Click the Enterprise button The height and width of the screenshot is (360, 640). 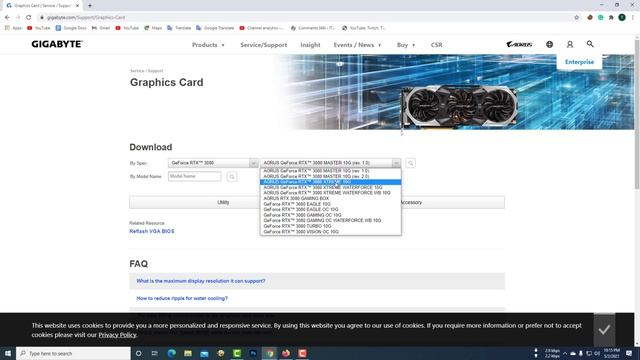point(579,62)
